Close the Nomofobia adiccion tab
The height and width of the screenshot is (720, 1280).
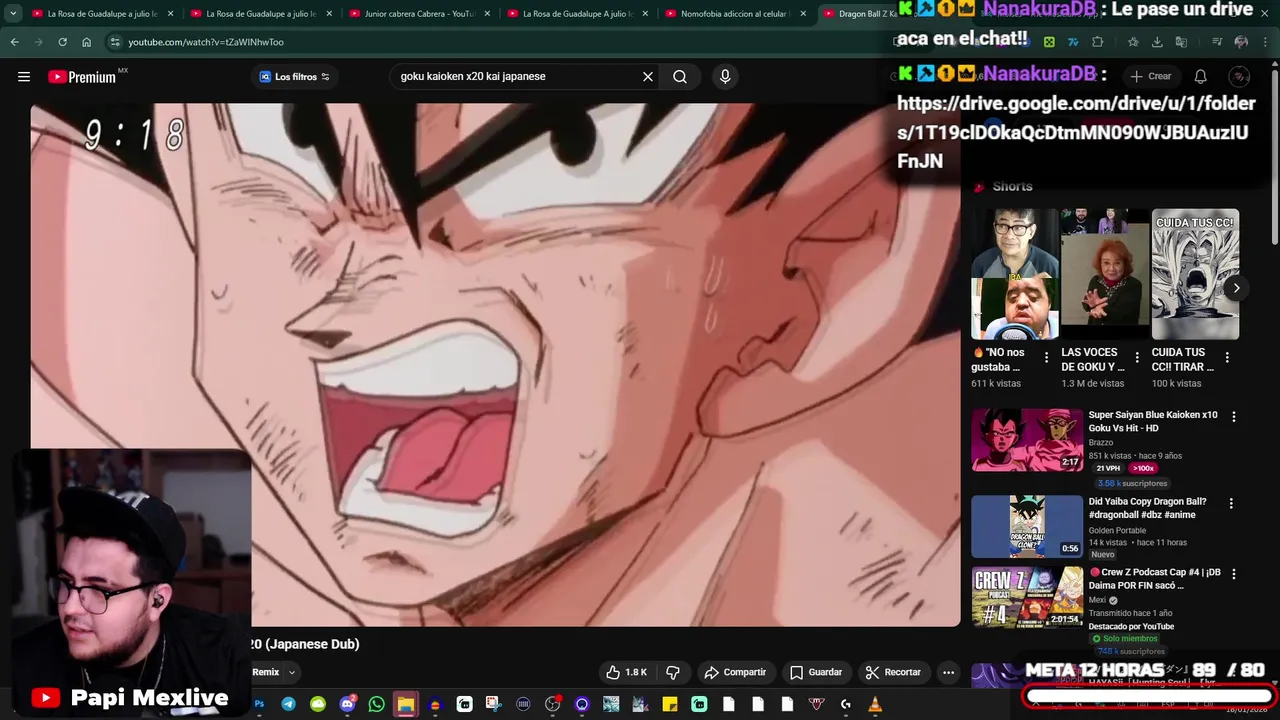click(x=803, y=14)
